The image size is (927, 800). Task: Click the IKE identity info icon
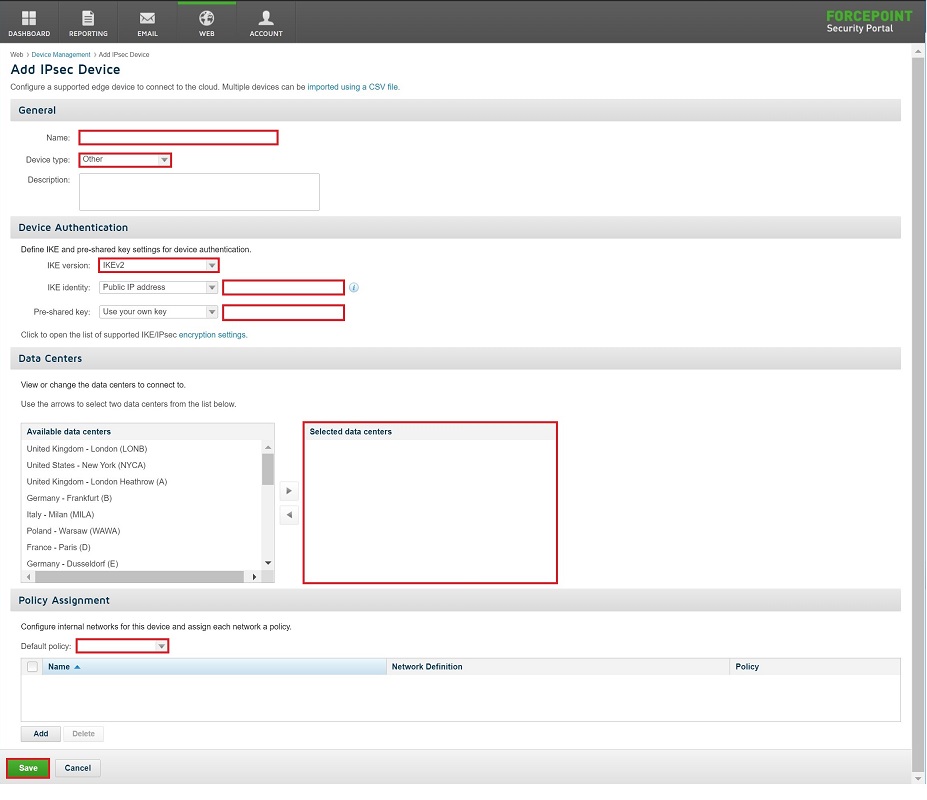354,288
